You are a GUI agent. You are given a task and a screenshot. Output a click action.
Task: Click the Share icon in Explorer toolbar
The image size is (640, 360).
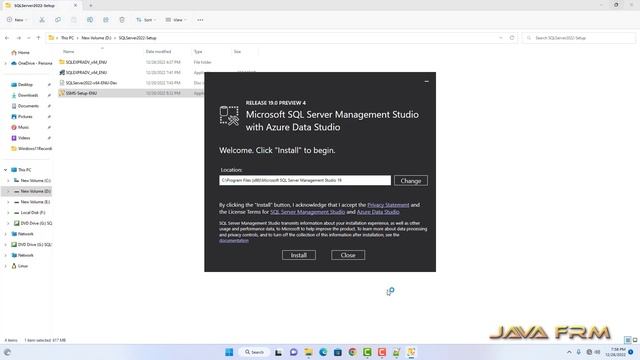[106, 20]
